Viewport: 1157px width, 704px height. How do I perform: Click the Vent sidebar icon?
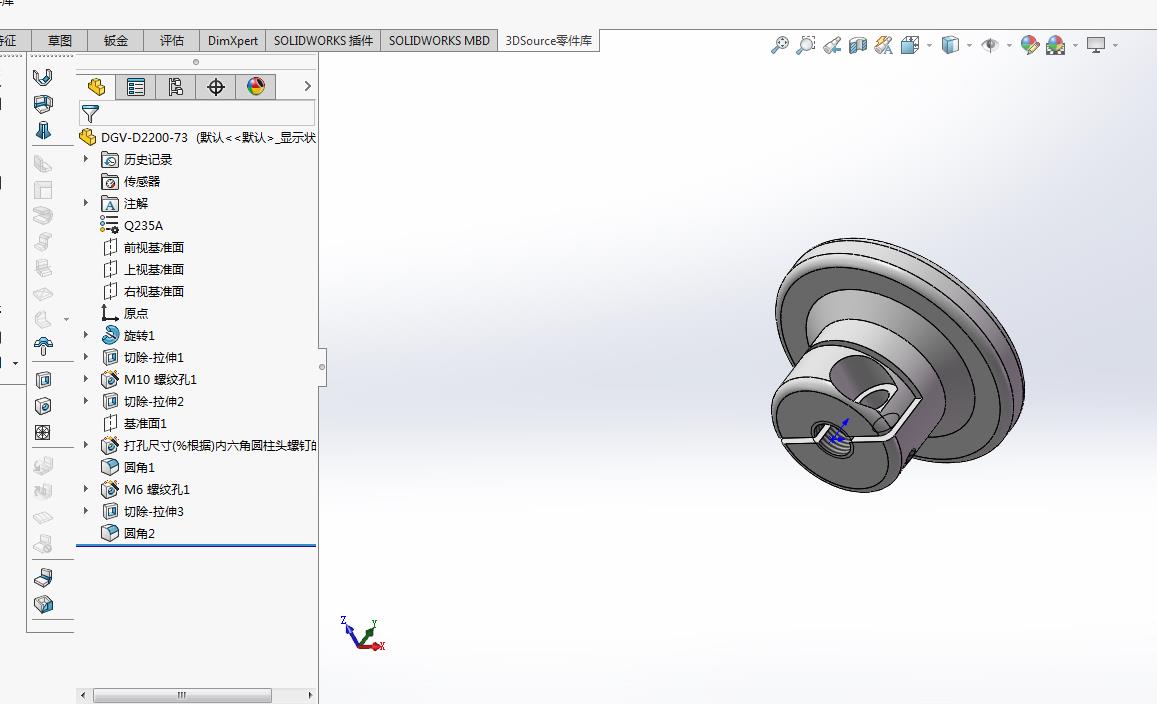tap(43, 433)
